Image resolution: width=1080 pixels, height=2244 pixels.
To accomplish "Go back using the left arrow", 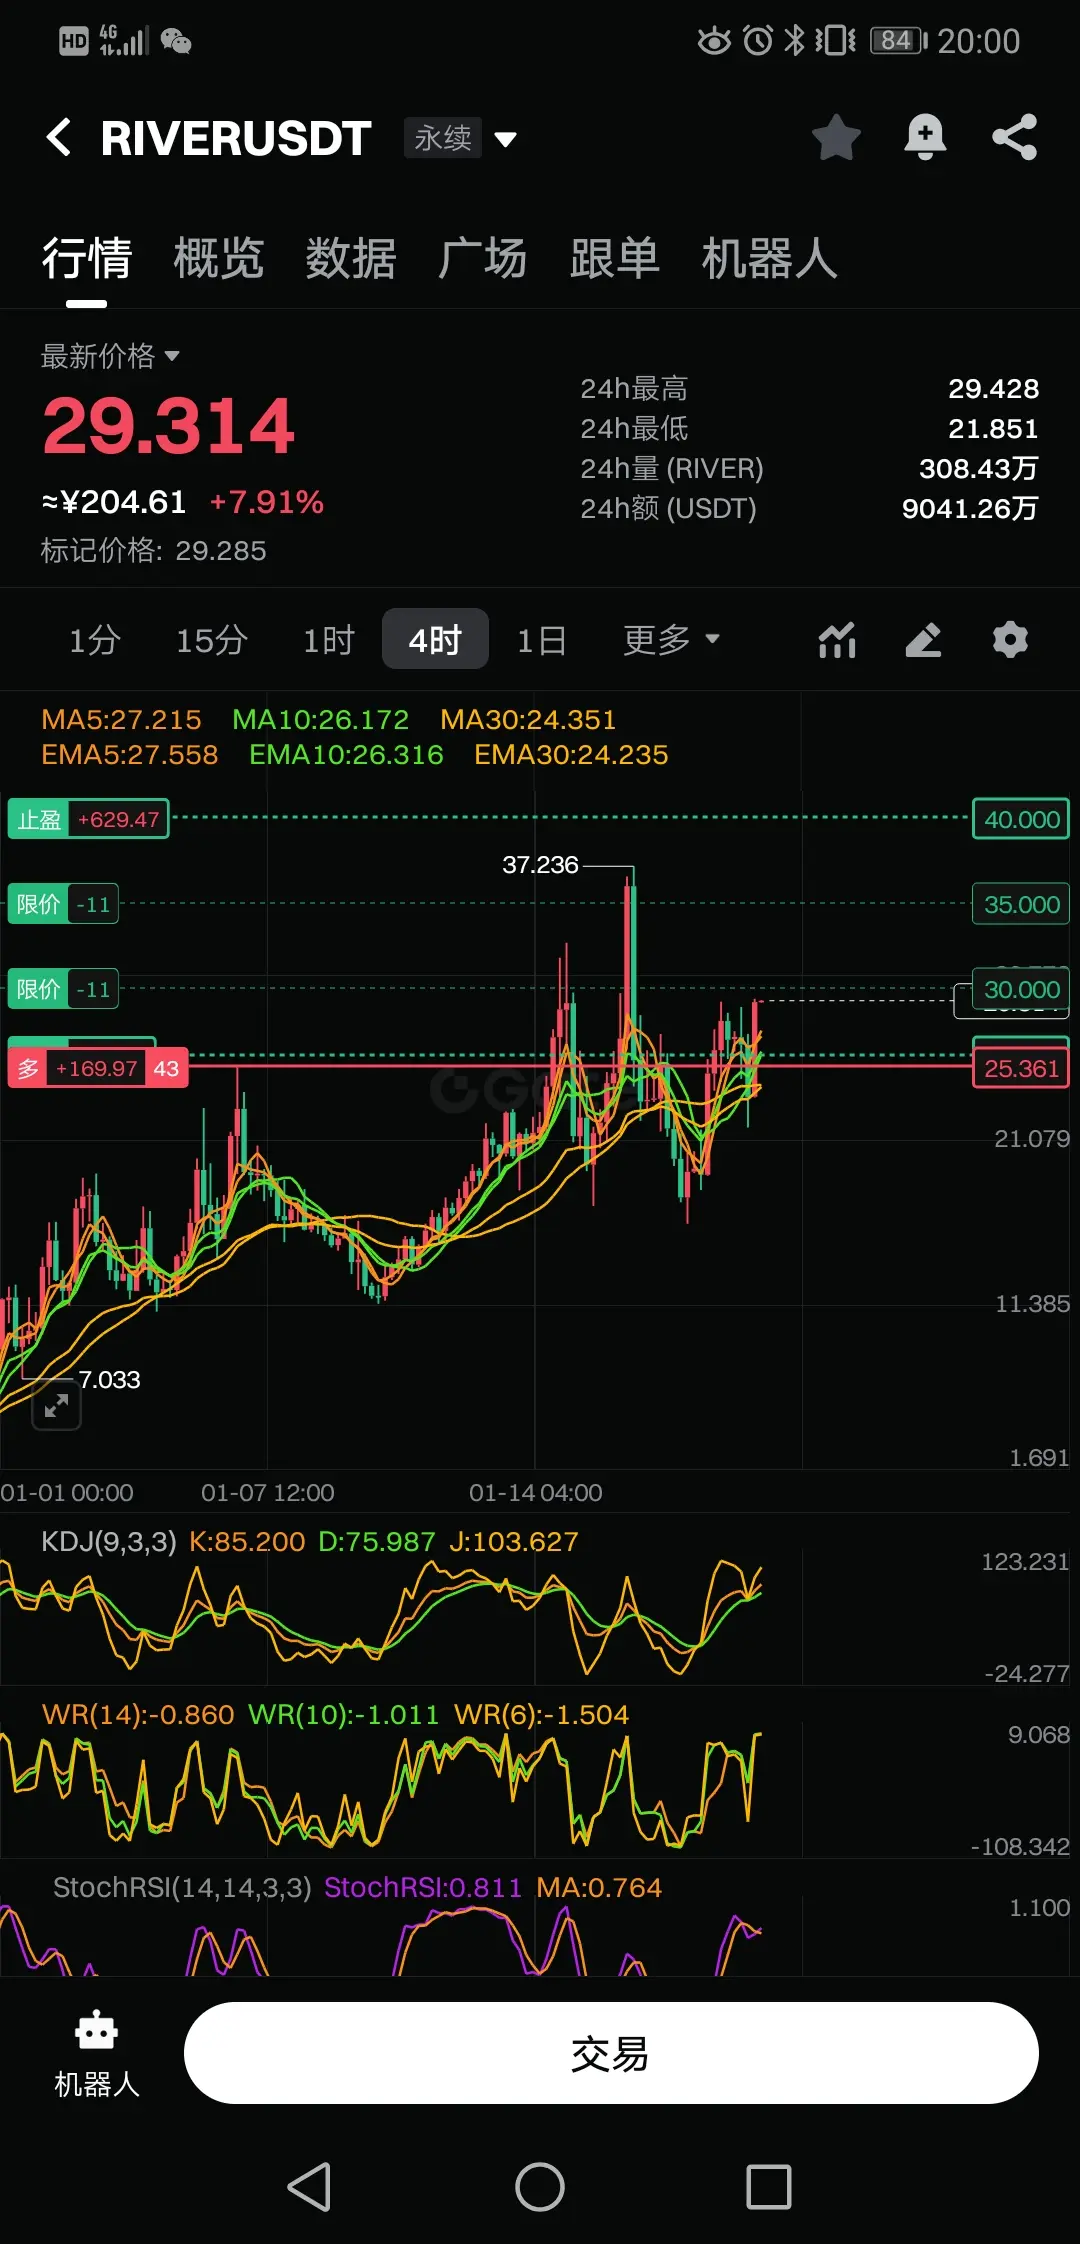I will 59,137.
